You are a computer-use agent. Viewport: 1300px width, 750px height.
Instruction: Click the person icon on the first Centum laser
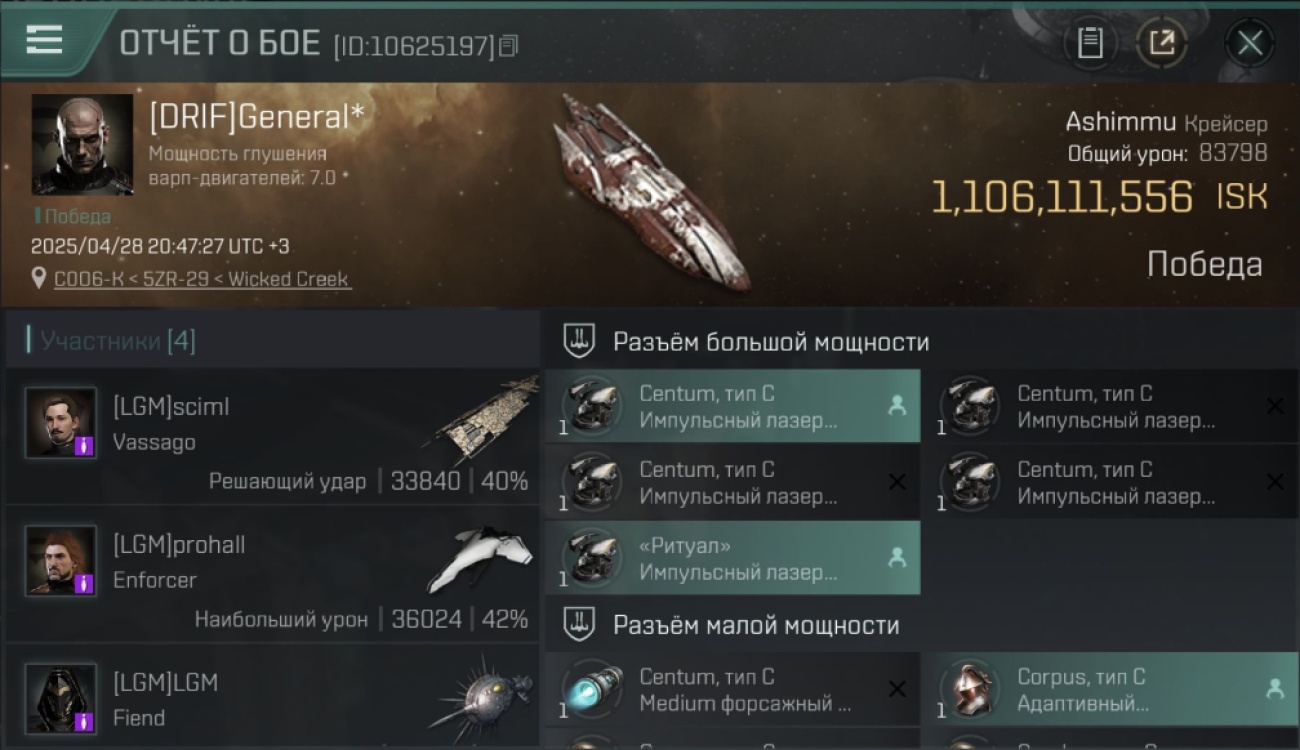pyautogui.click(x=897, y=405)
